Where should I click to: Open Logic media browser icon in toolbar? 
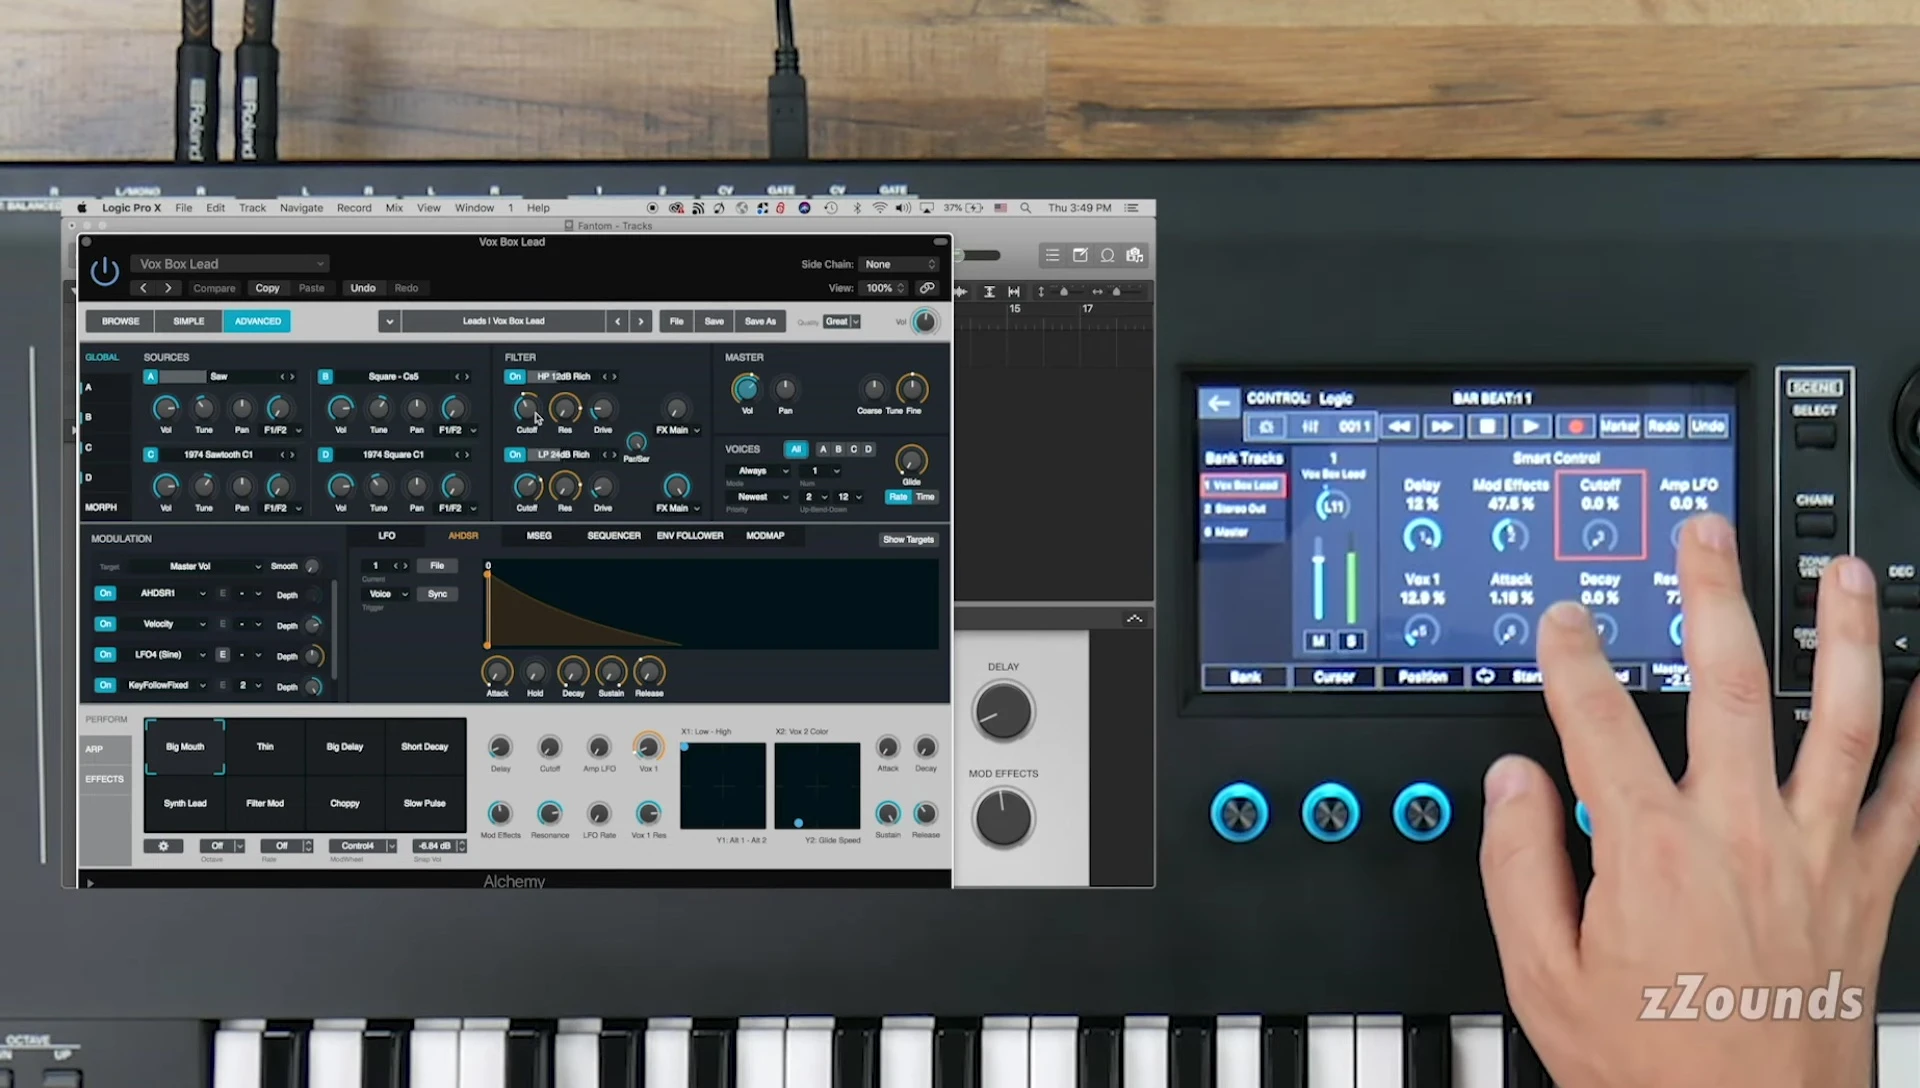pos(1134,256)
